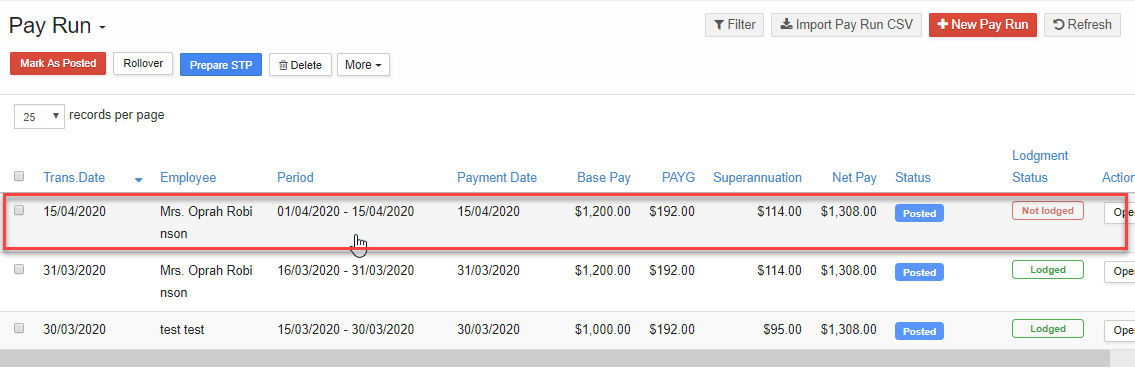Image resolution: width=1135 pixels, height=387 pixels.
Task: Expand the More dropdown button
Action: (x=363, y=64)
